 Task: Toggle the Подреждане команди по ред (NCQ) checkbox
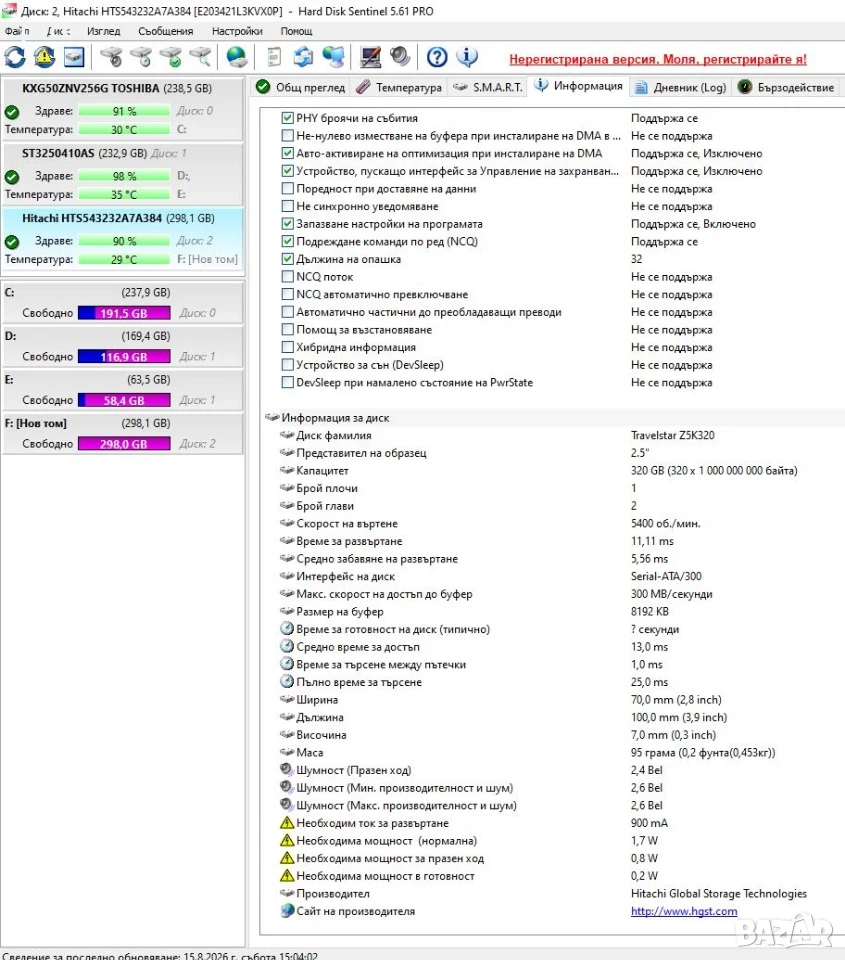coord(287,241)
